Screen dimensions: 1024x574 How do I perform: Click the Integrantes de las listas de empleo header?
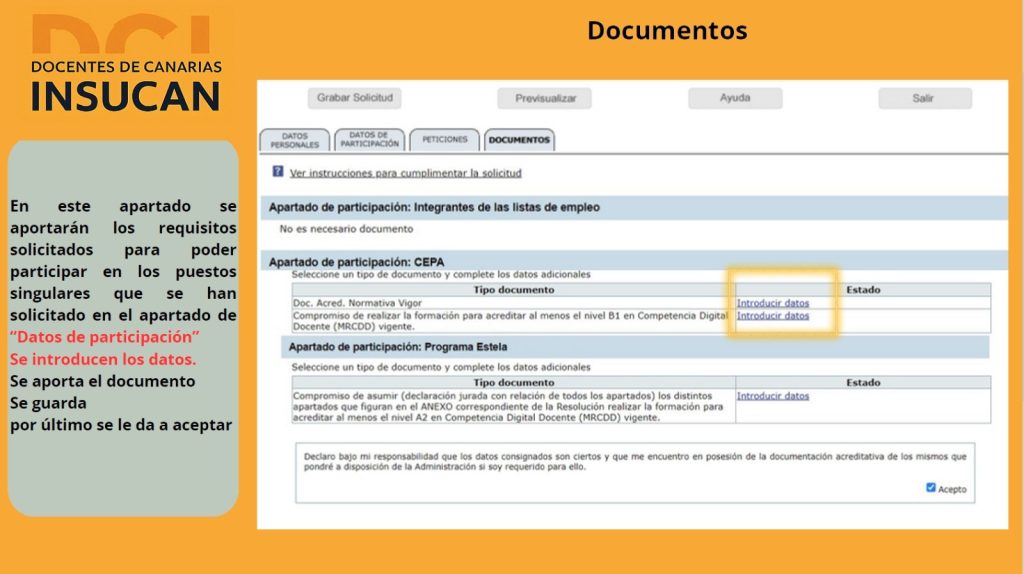[434, 207]
